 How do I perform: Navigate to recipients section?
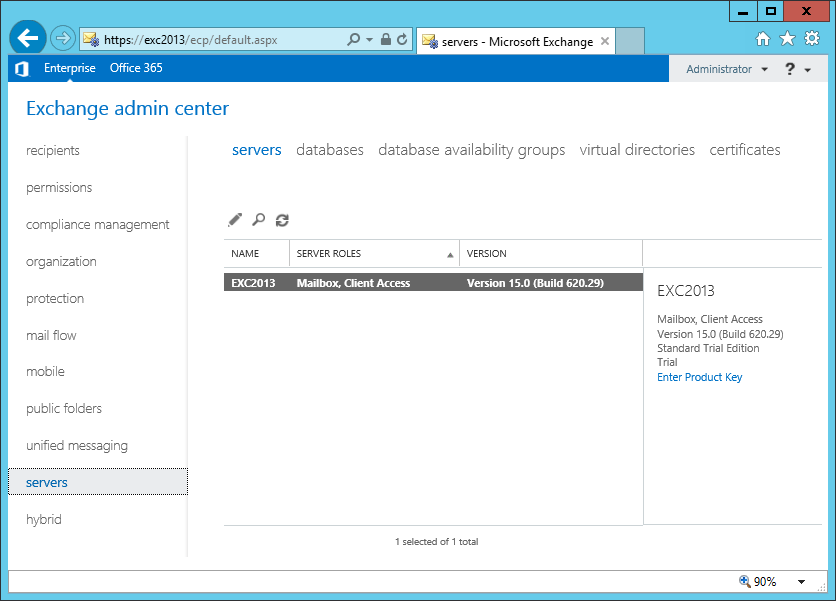click(x=53, y=150)
